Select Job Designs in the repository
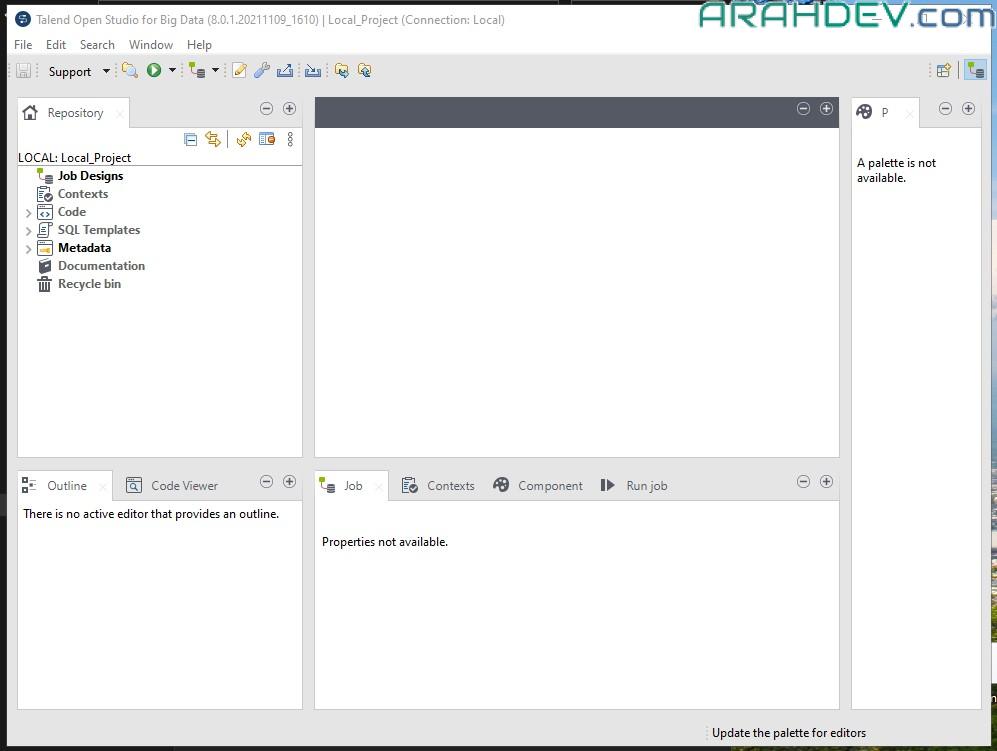 click(x=90, y=176)
